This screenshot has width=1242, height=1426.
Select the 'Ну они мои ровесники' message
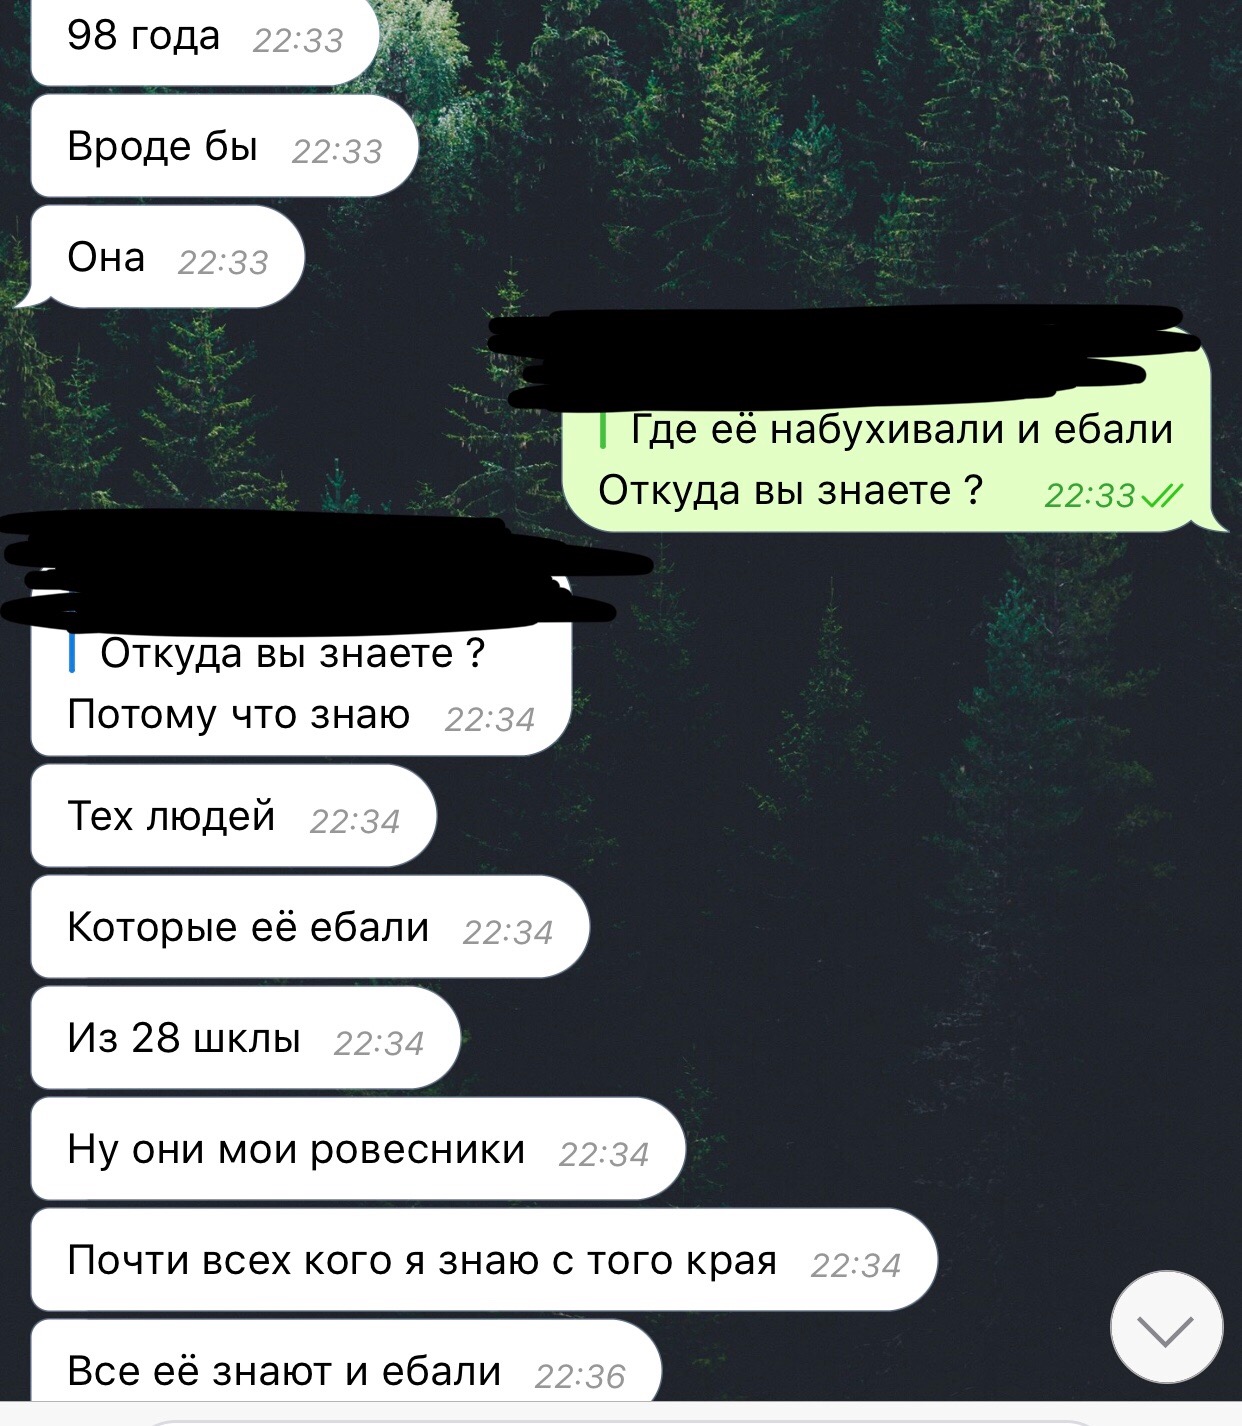[358, 1149]
